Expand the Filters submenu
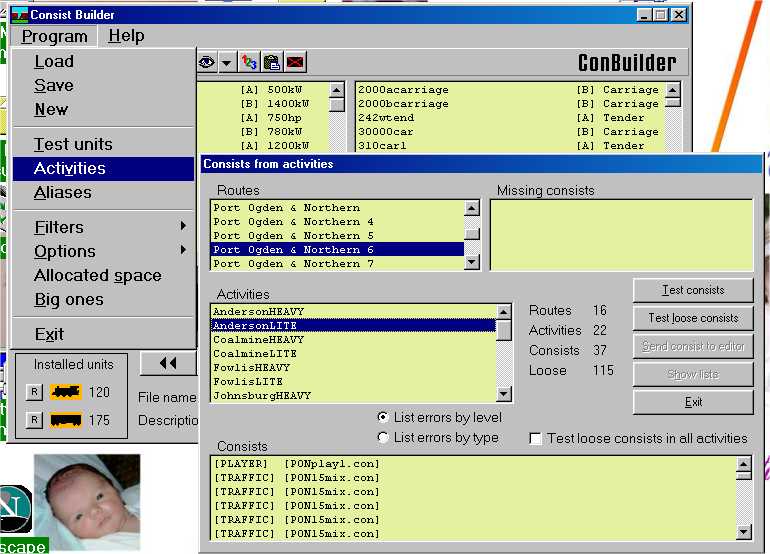Screen dimensions: 770x554 (104, 227)
